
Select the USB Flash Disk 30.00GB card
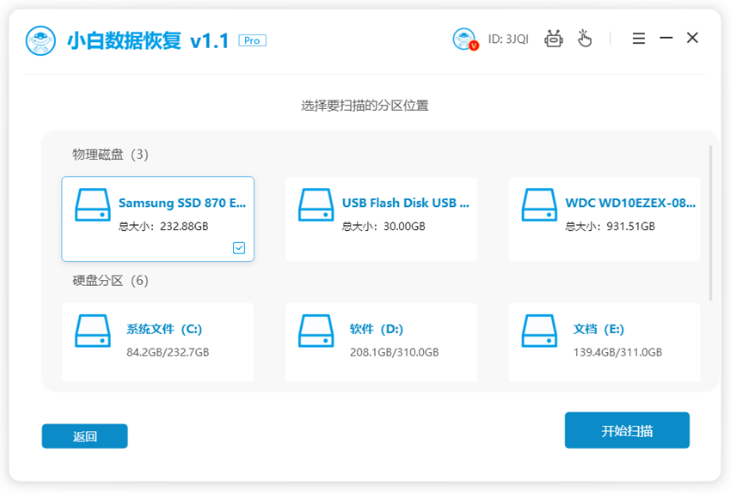pos(381,219)
